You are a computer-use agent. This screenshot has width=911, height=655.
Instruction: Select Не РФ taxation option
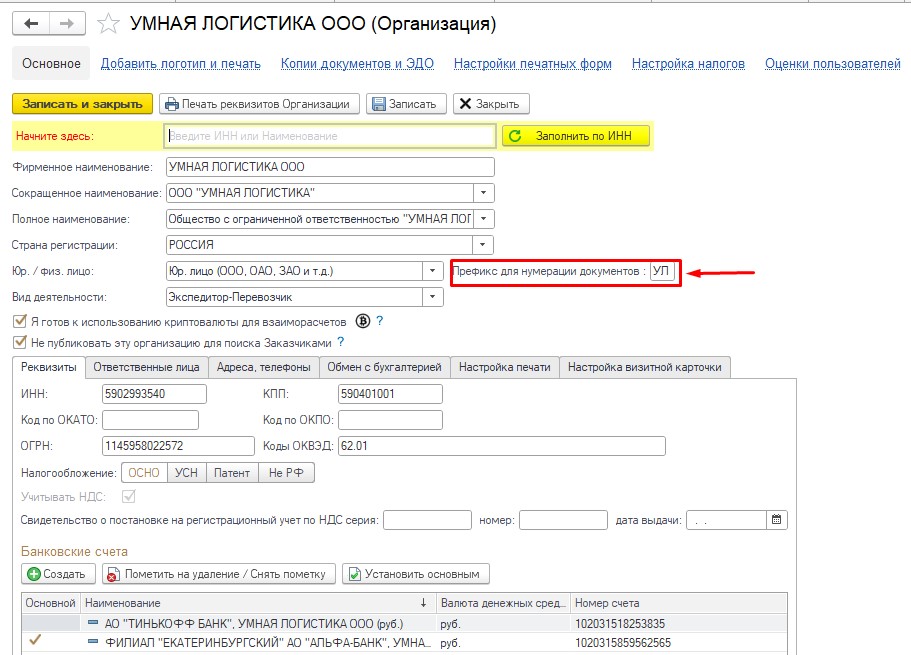pyautogui.click(x=286, y=473)
